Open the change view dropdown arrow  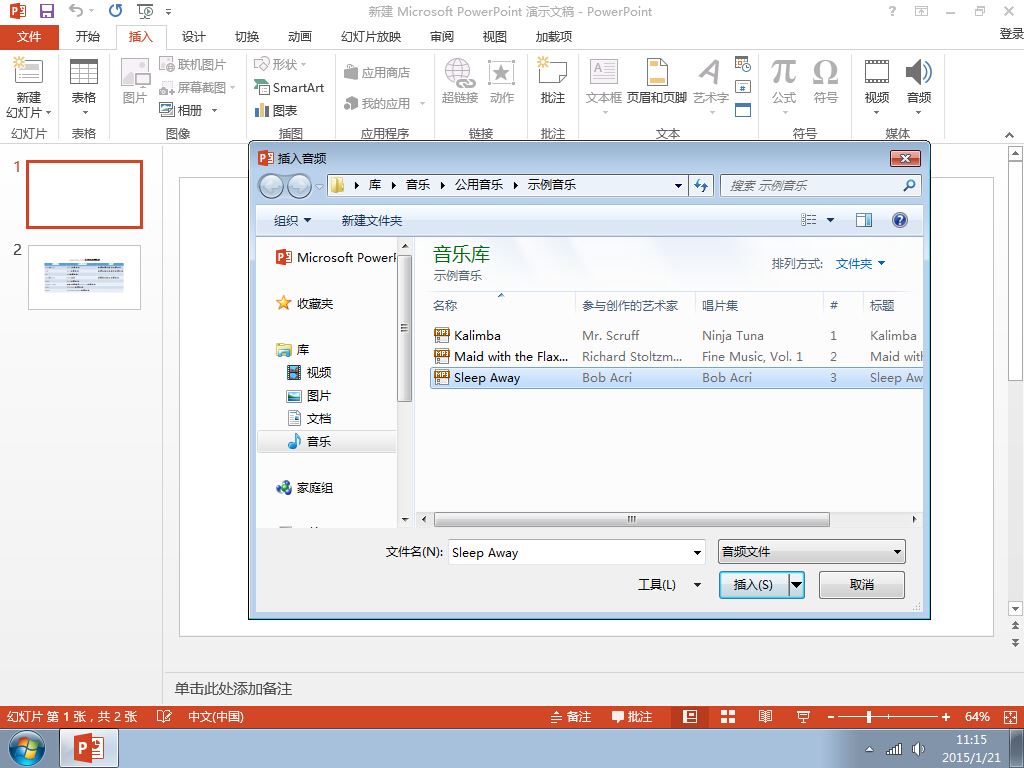point(831,220)
